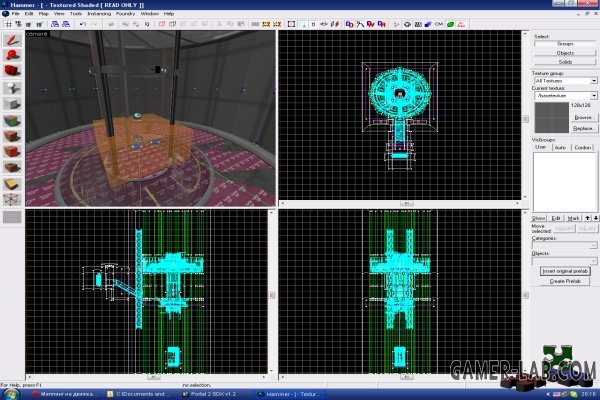Select the Block tool

coord(12,104)
